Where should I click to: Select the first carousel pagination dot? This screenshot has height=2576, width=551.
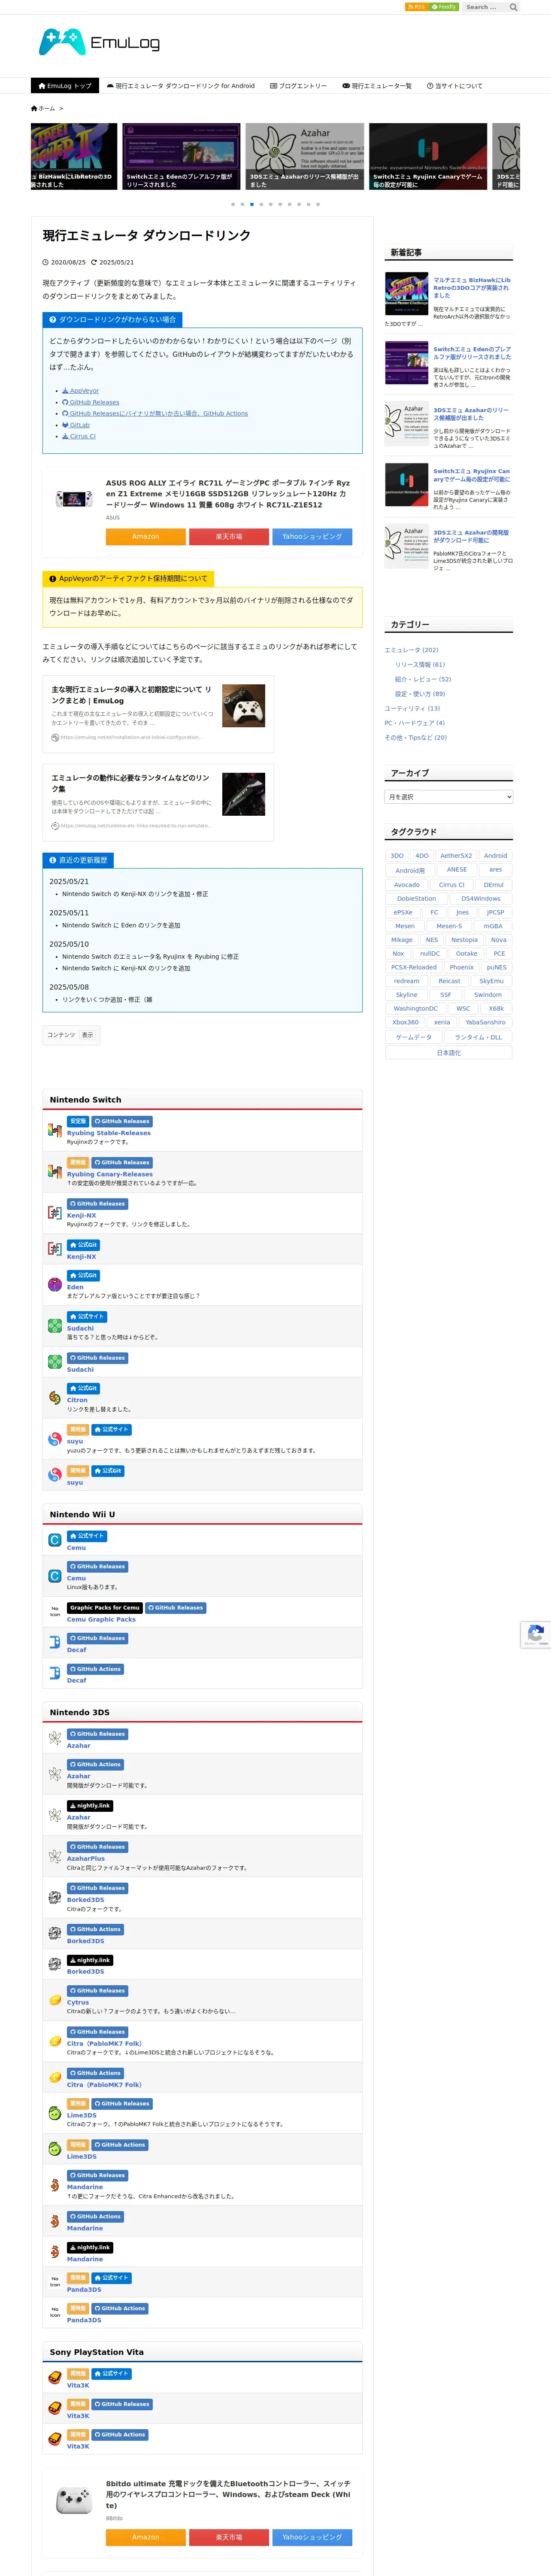tap(233, 204)
